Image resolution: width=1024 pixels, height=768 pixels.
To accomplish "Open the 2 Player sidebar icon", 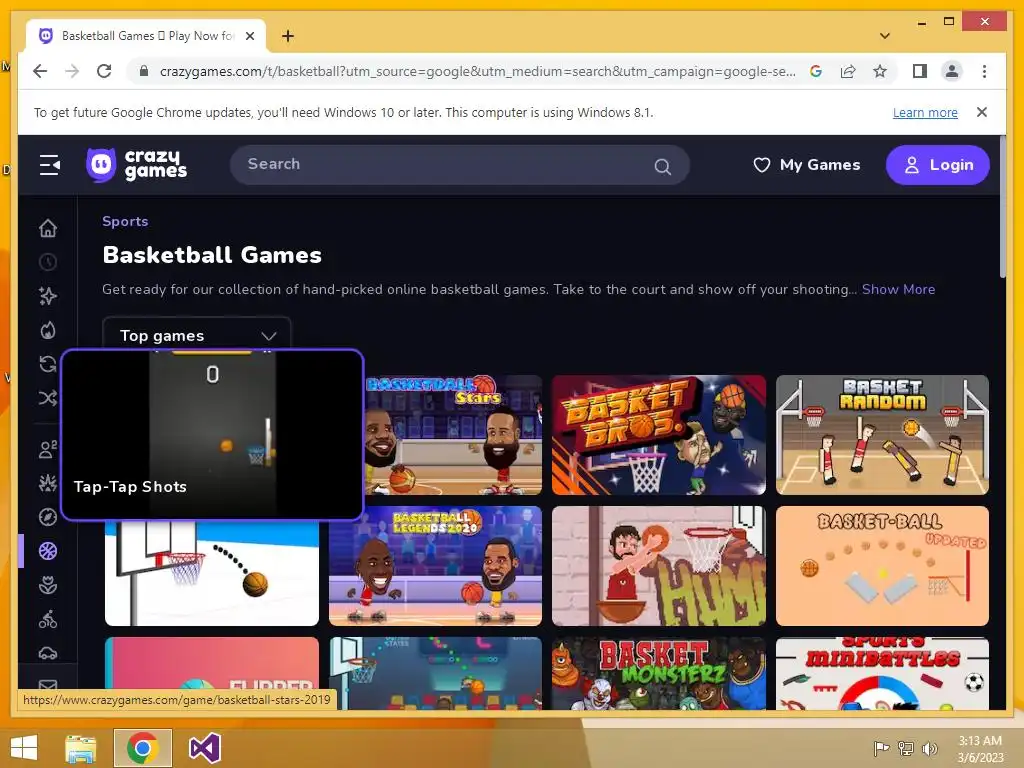I will (x=48, y=449).
